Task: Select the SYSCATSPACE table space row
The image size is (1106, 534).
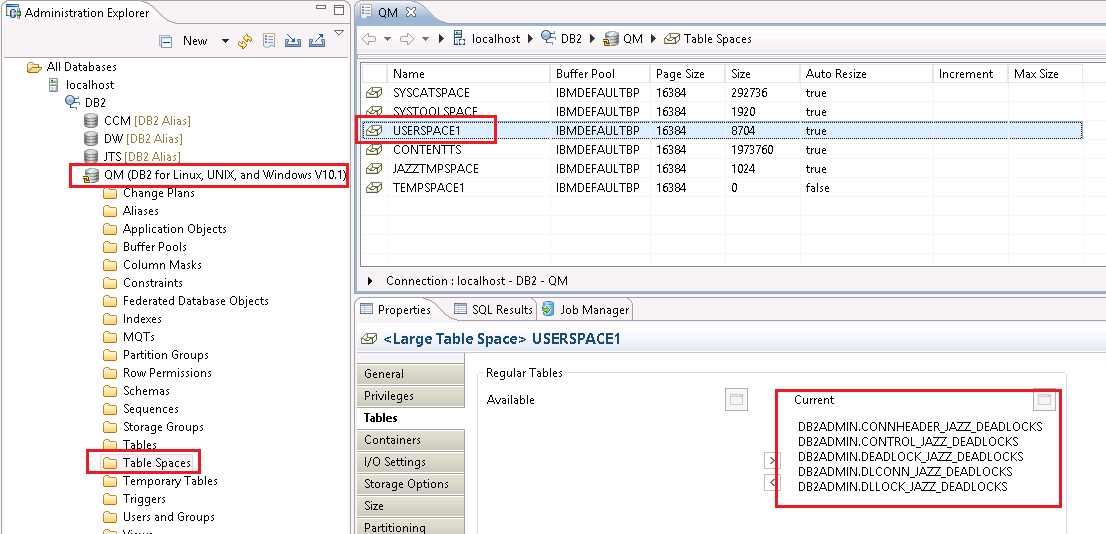Action: point(722,93)
